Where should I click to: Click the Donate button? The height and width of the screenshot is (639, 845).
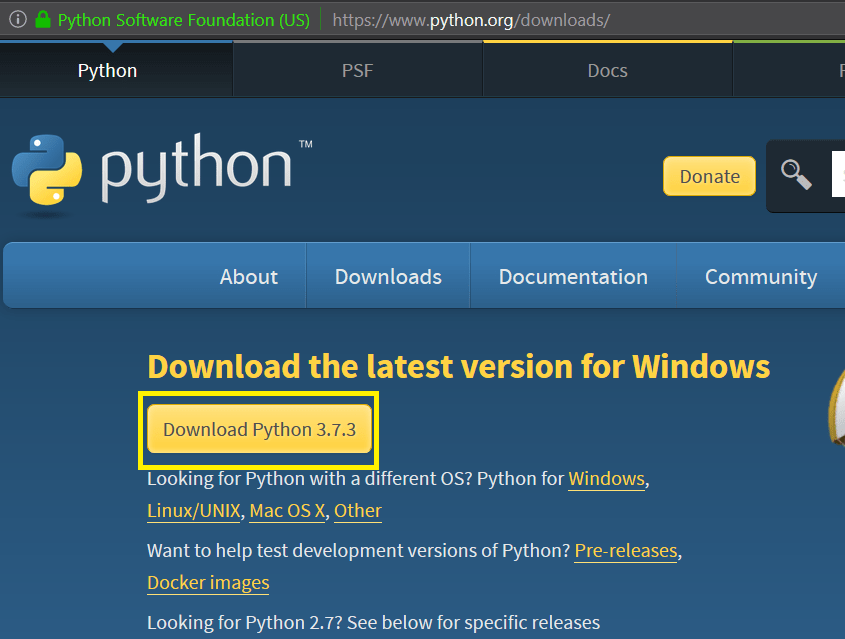tap(709, 176)
